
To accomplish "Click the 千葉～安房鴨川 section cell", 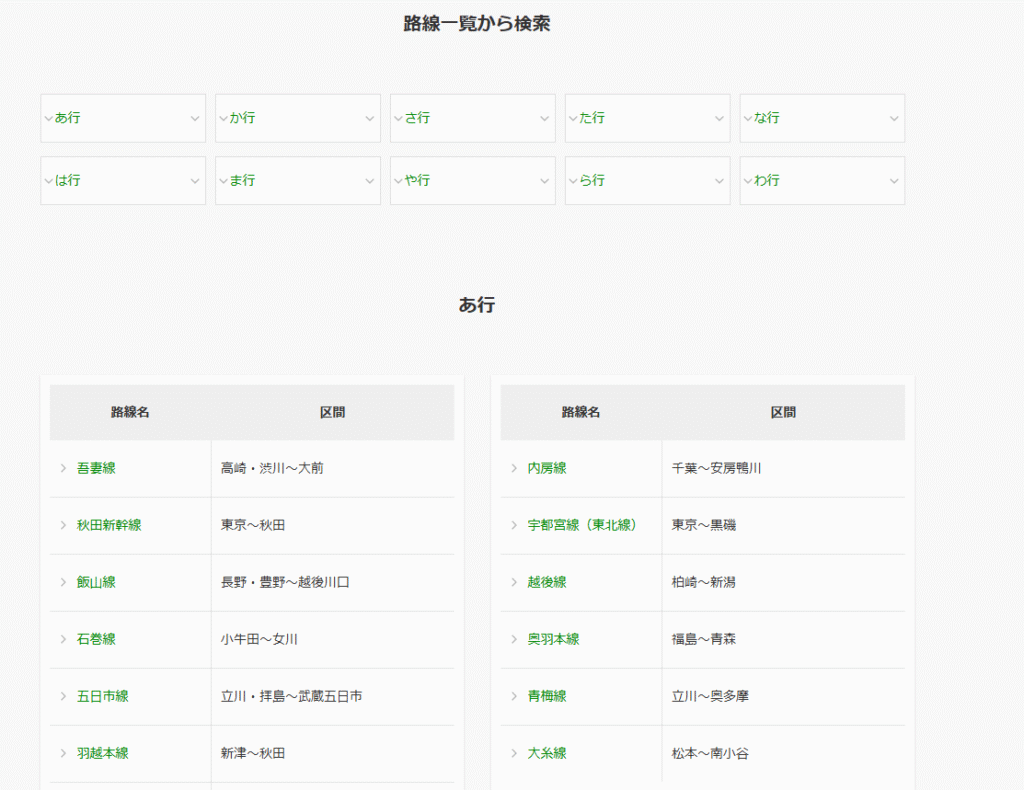I will [784, 468].
